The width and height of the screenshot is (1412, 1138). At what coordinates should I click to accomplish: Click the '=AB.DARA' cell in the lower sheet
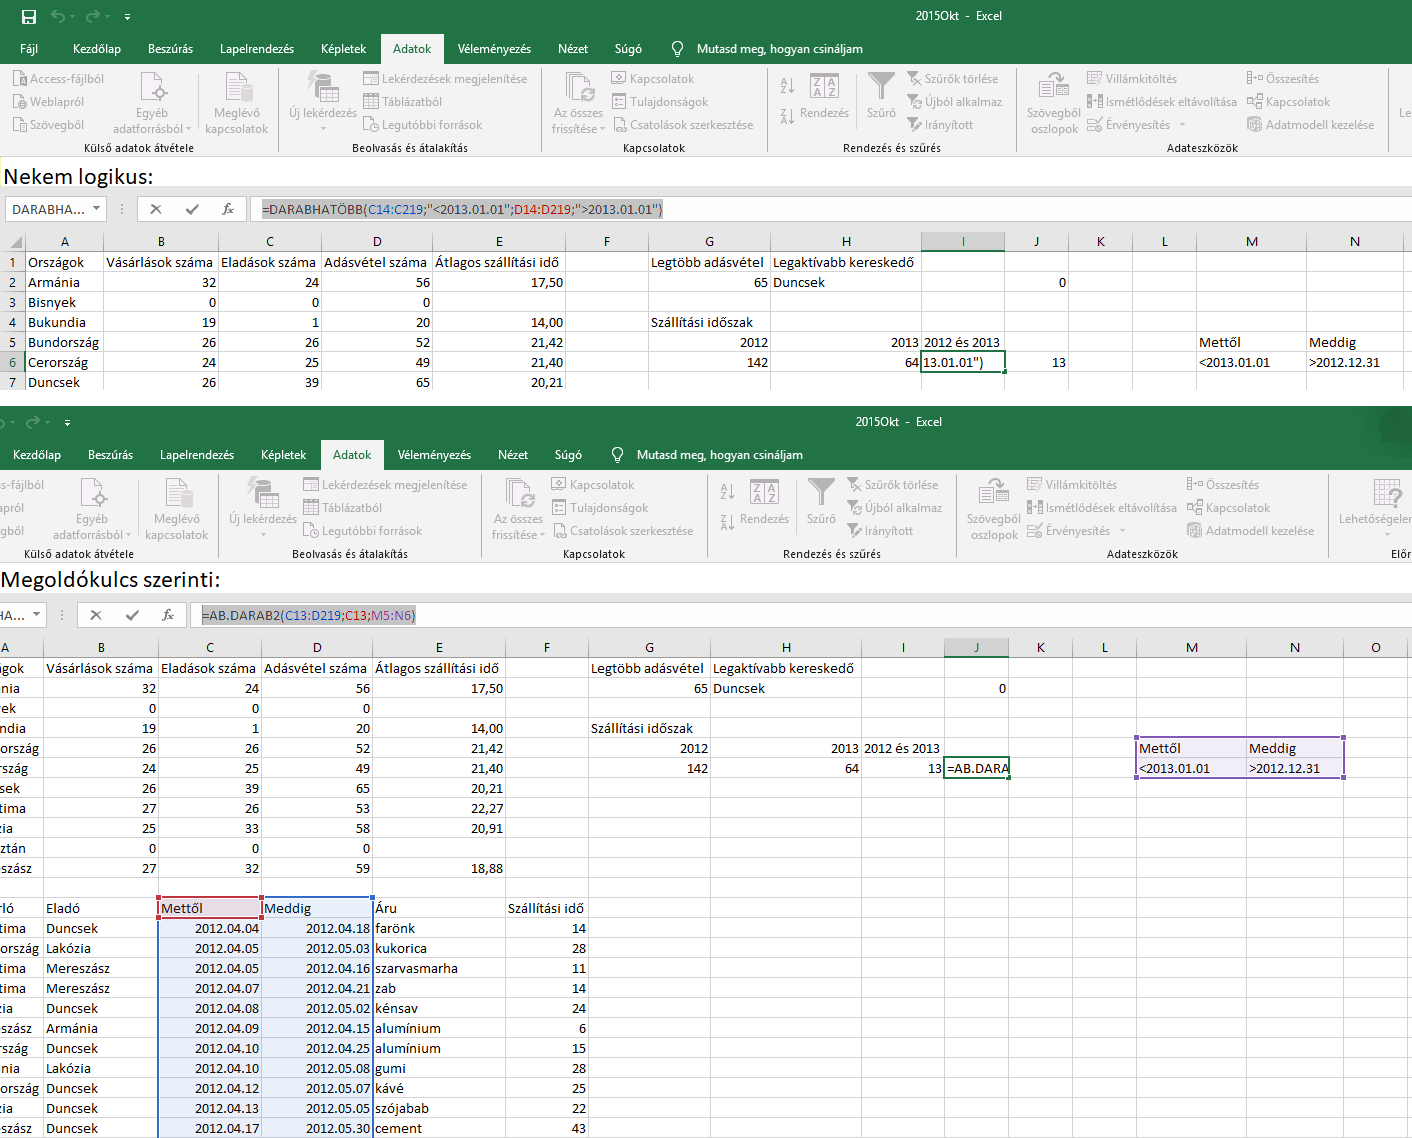pos(977,768)
